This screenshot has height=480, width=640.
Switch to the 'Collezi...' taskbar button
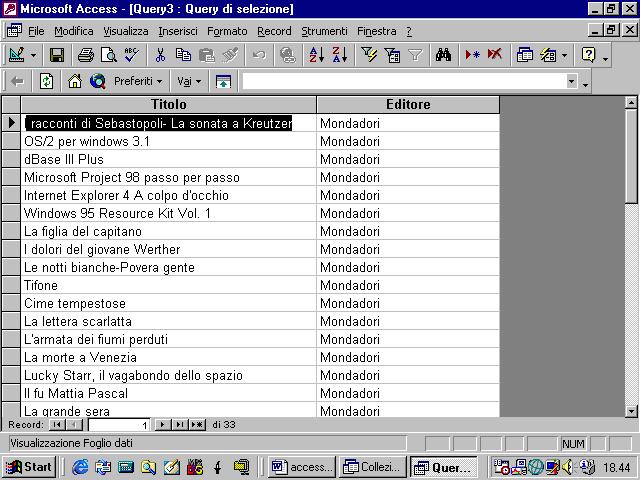point(373,467)
